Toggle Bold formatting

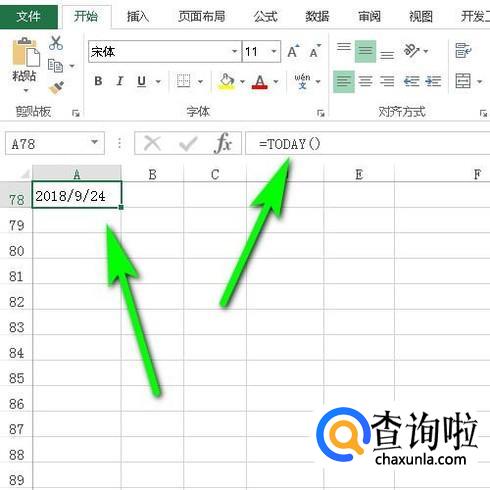pyautogui.click(x=98, y=81)
